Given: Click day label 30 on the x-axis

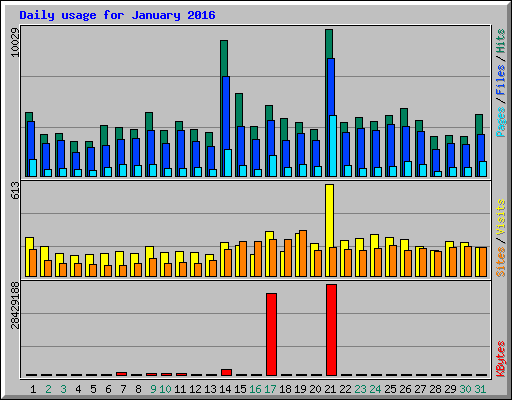Looking at the screenshot, I should [x=465, y=389].
